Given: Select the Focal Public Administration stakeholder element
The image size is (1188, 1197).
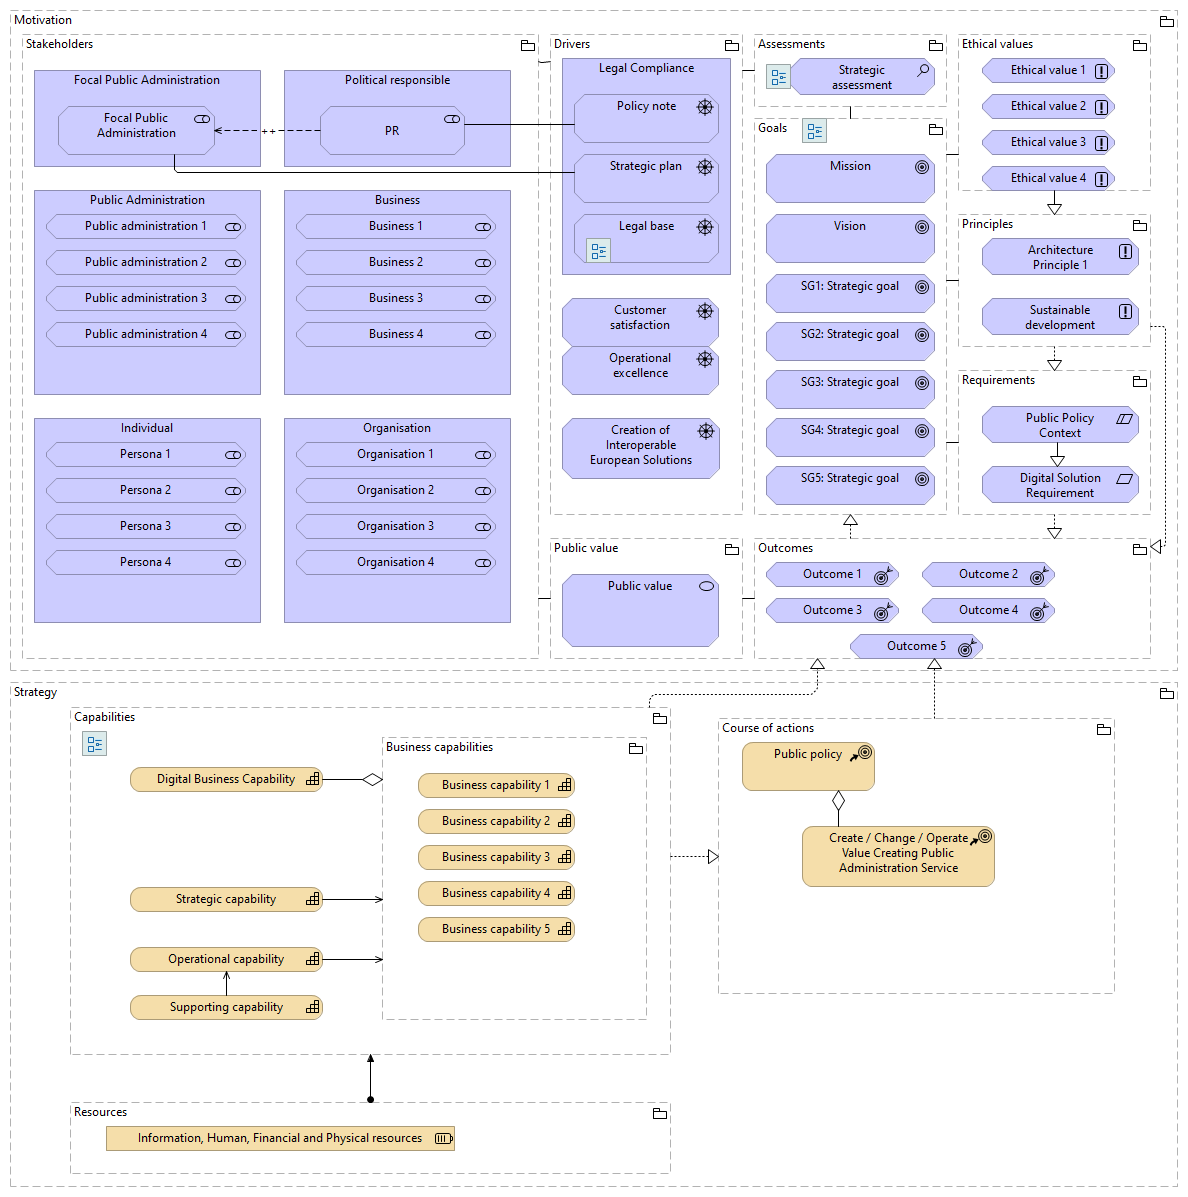Looking at the screenshot, I should (x=136, y=131).
